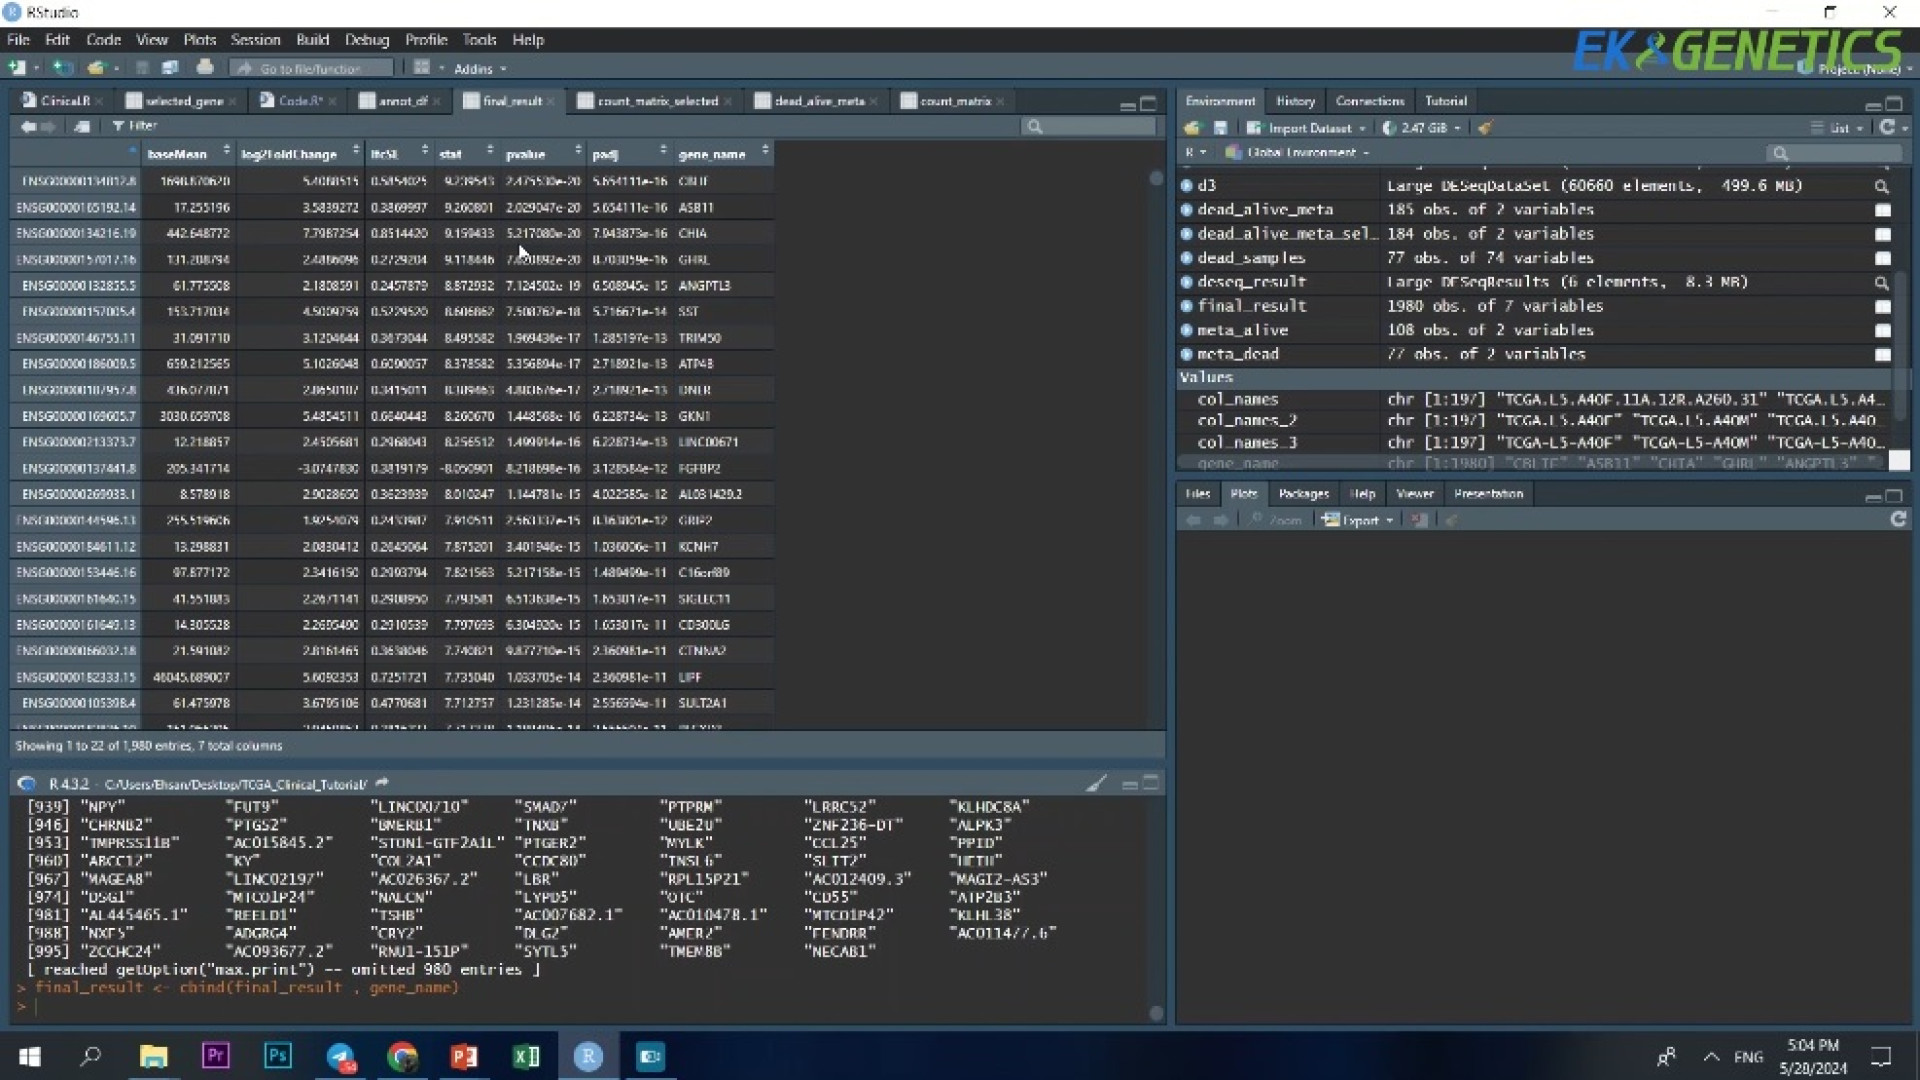The width and height of the screenshot is (1920, 1080).
Task: Switch to the Clinical.R tab
Action: click(60, 101)
